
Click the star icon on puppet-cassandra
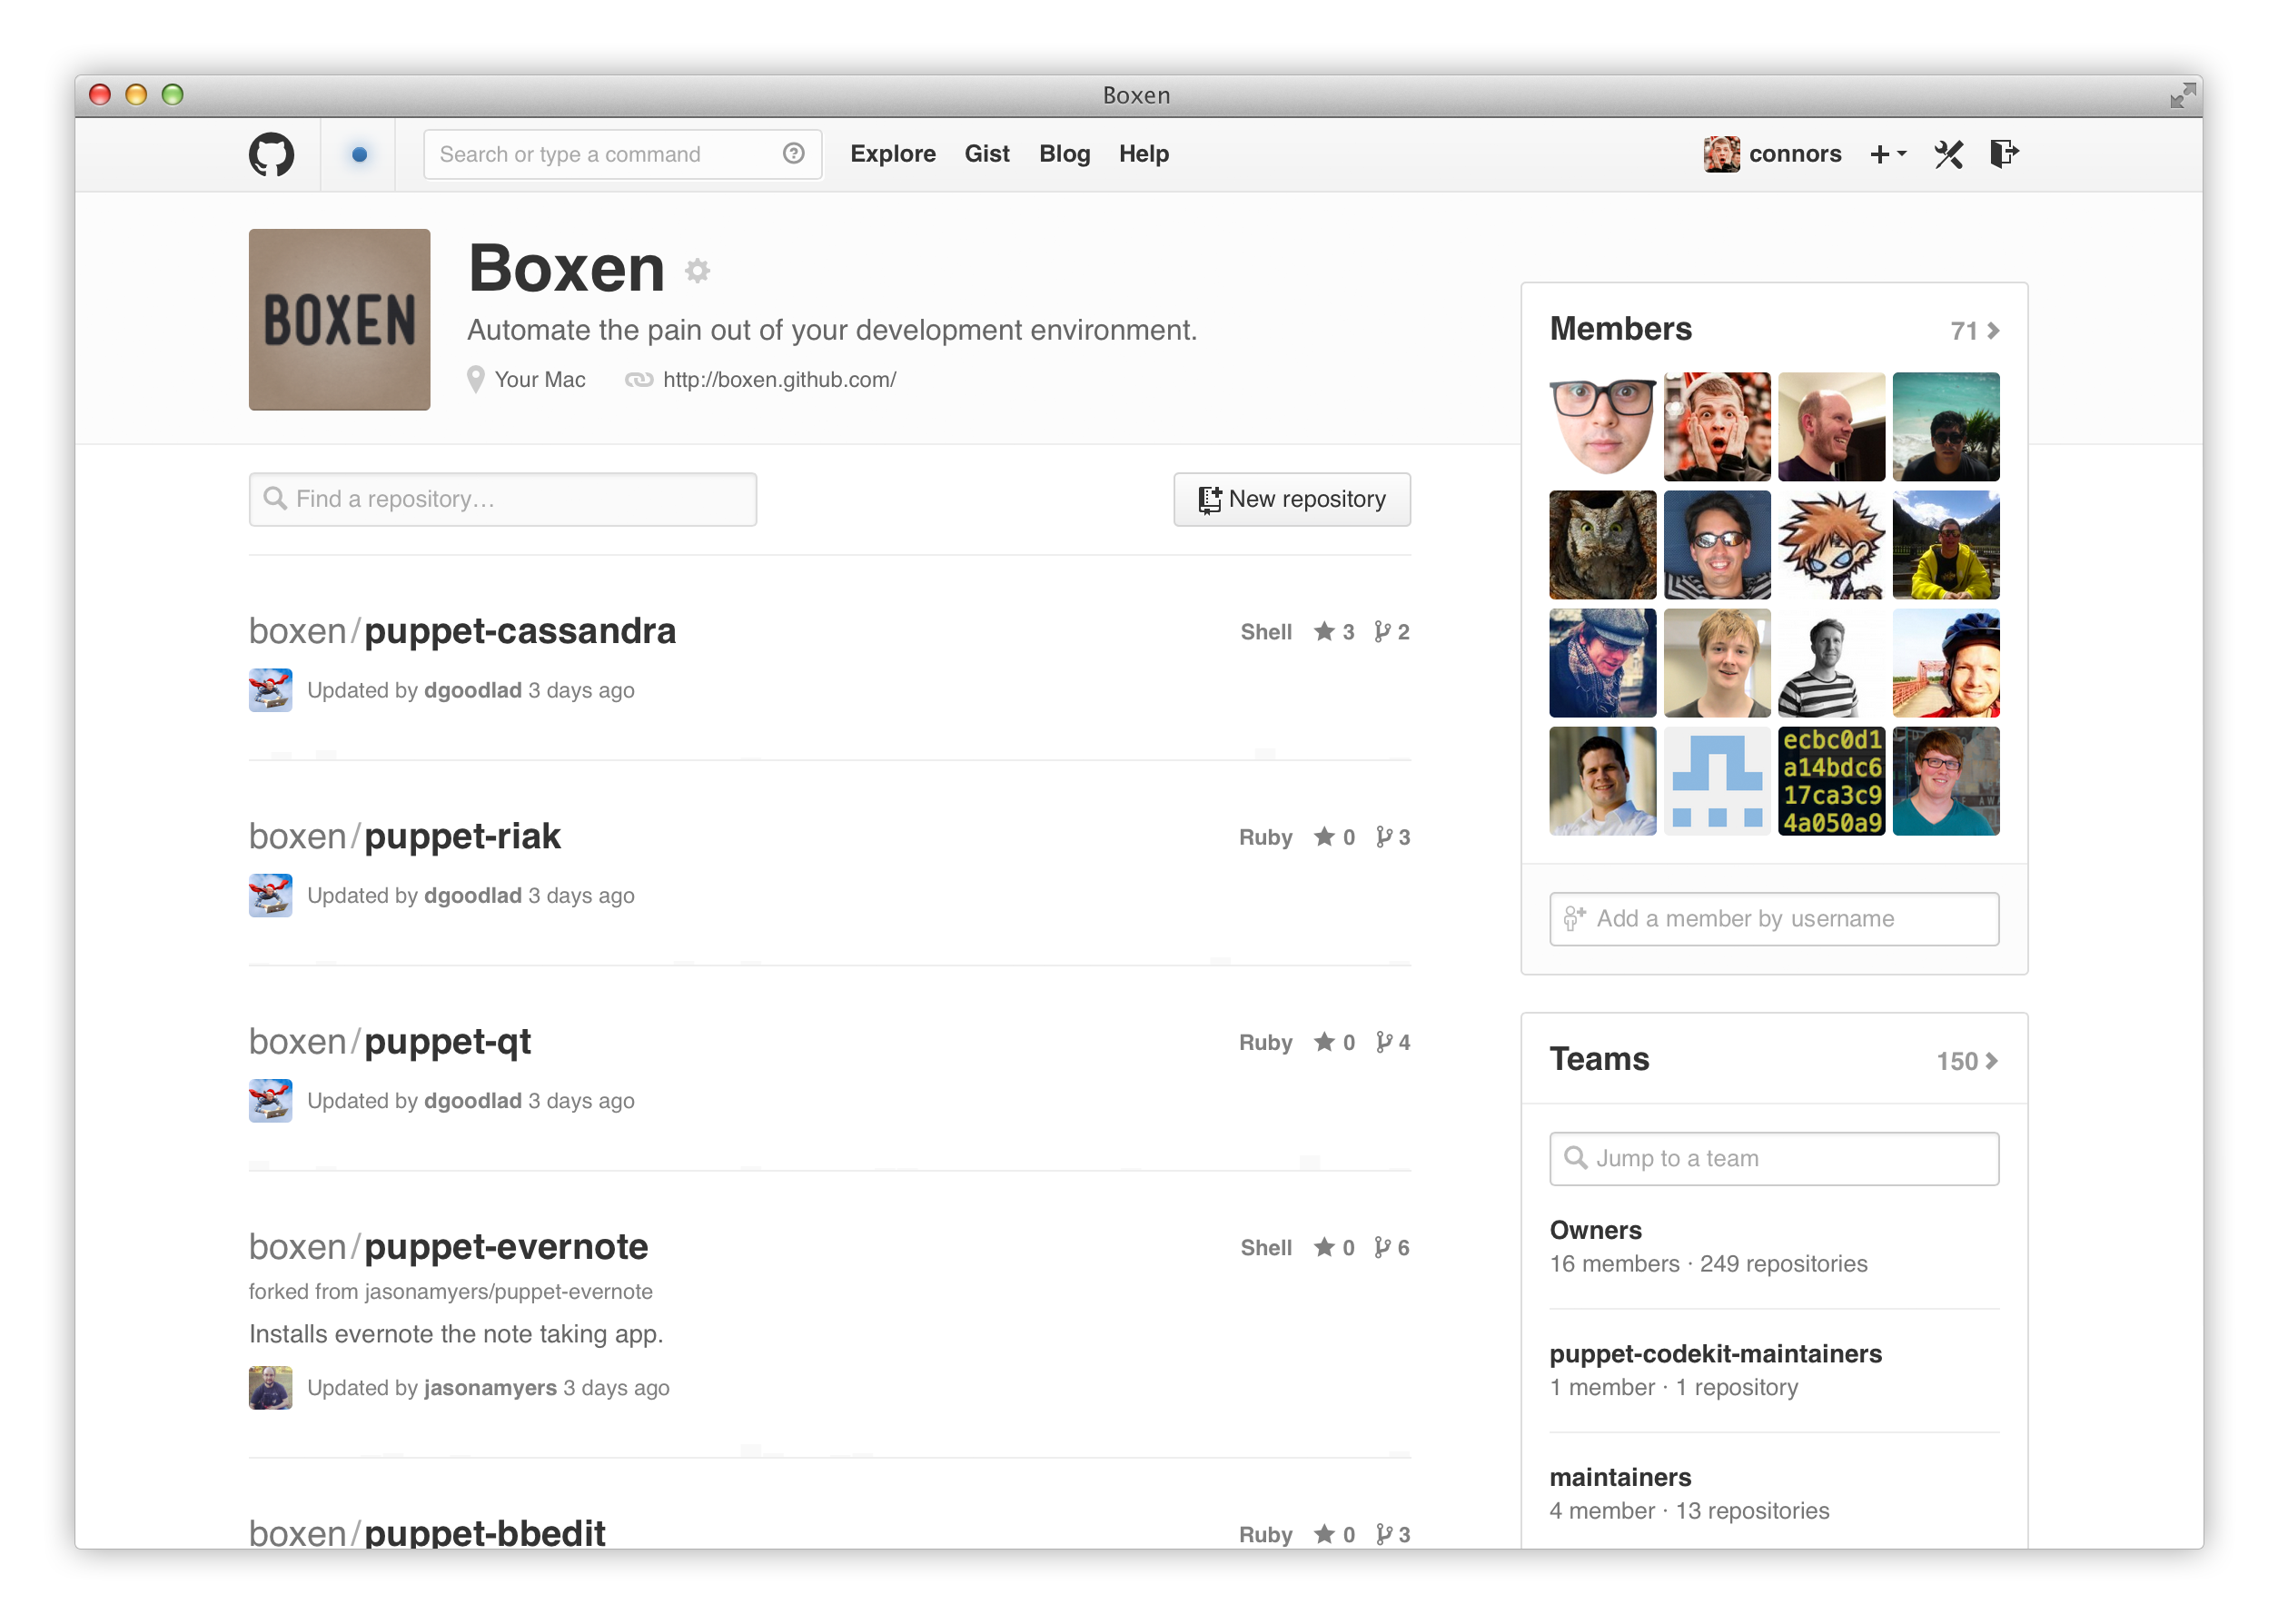pyautogui.click(x=1326, y=631)
